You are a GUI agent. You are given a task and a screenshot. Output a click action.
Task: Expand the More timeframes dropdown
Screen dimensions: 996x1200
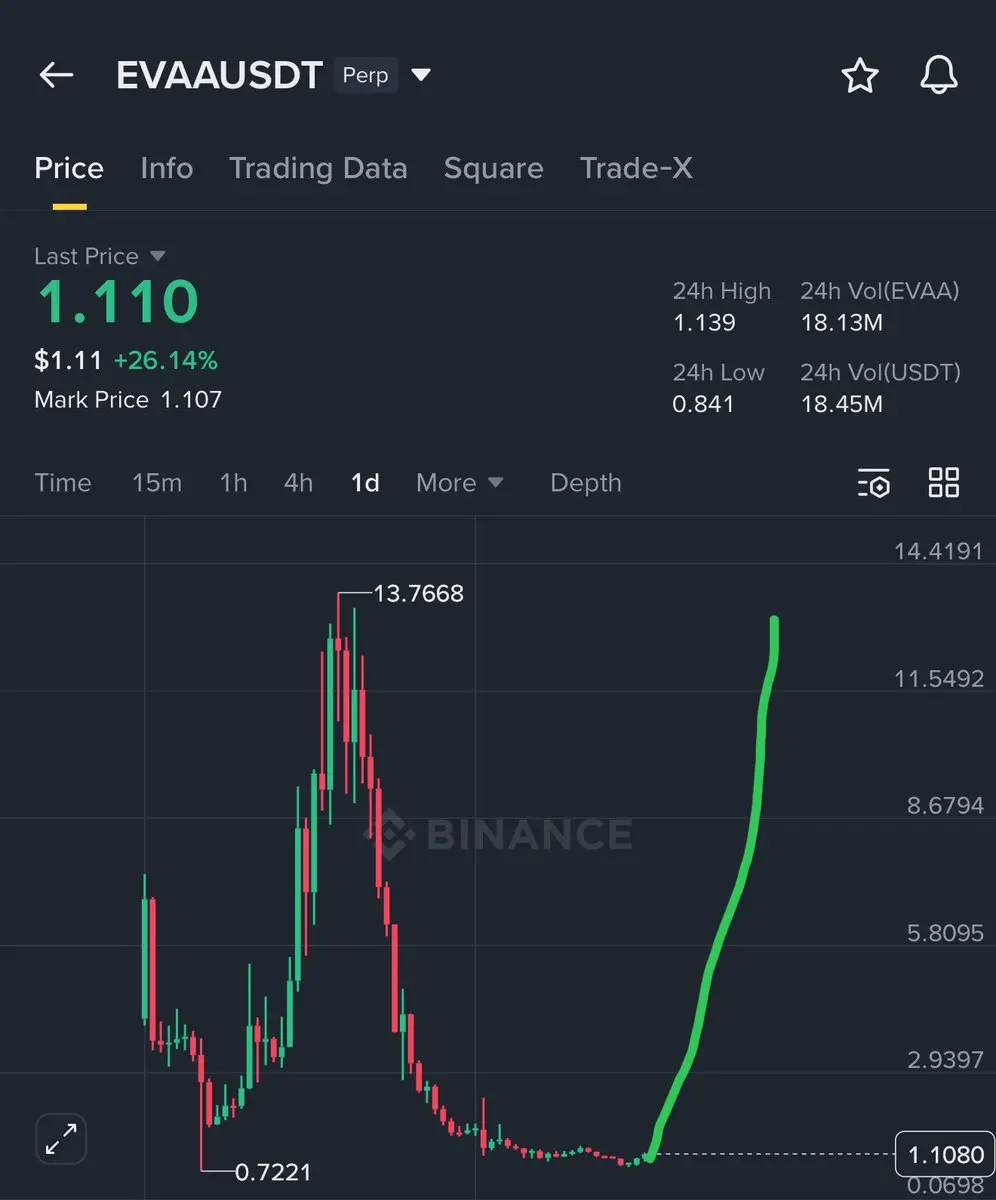pyautogui.click(x=460, y=483)
